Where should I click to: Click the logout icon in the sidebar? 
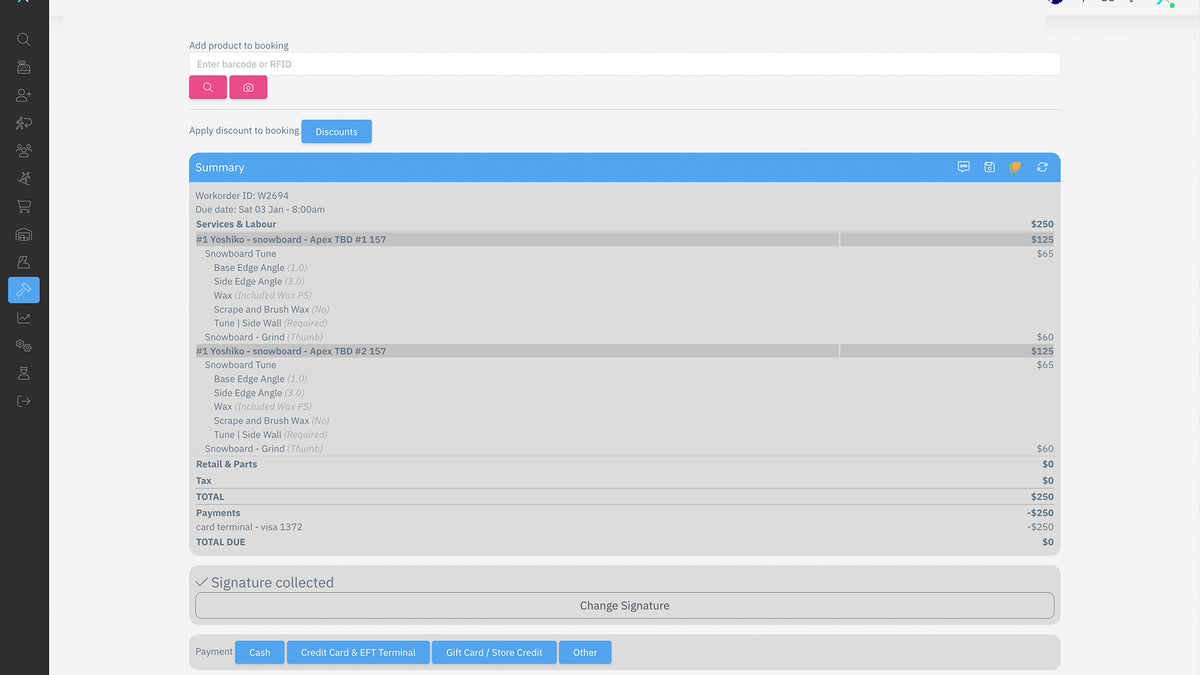pyautogui.click(x=24, y=401)
